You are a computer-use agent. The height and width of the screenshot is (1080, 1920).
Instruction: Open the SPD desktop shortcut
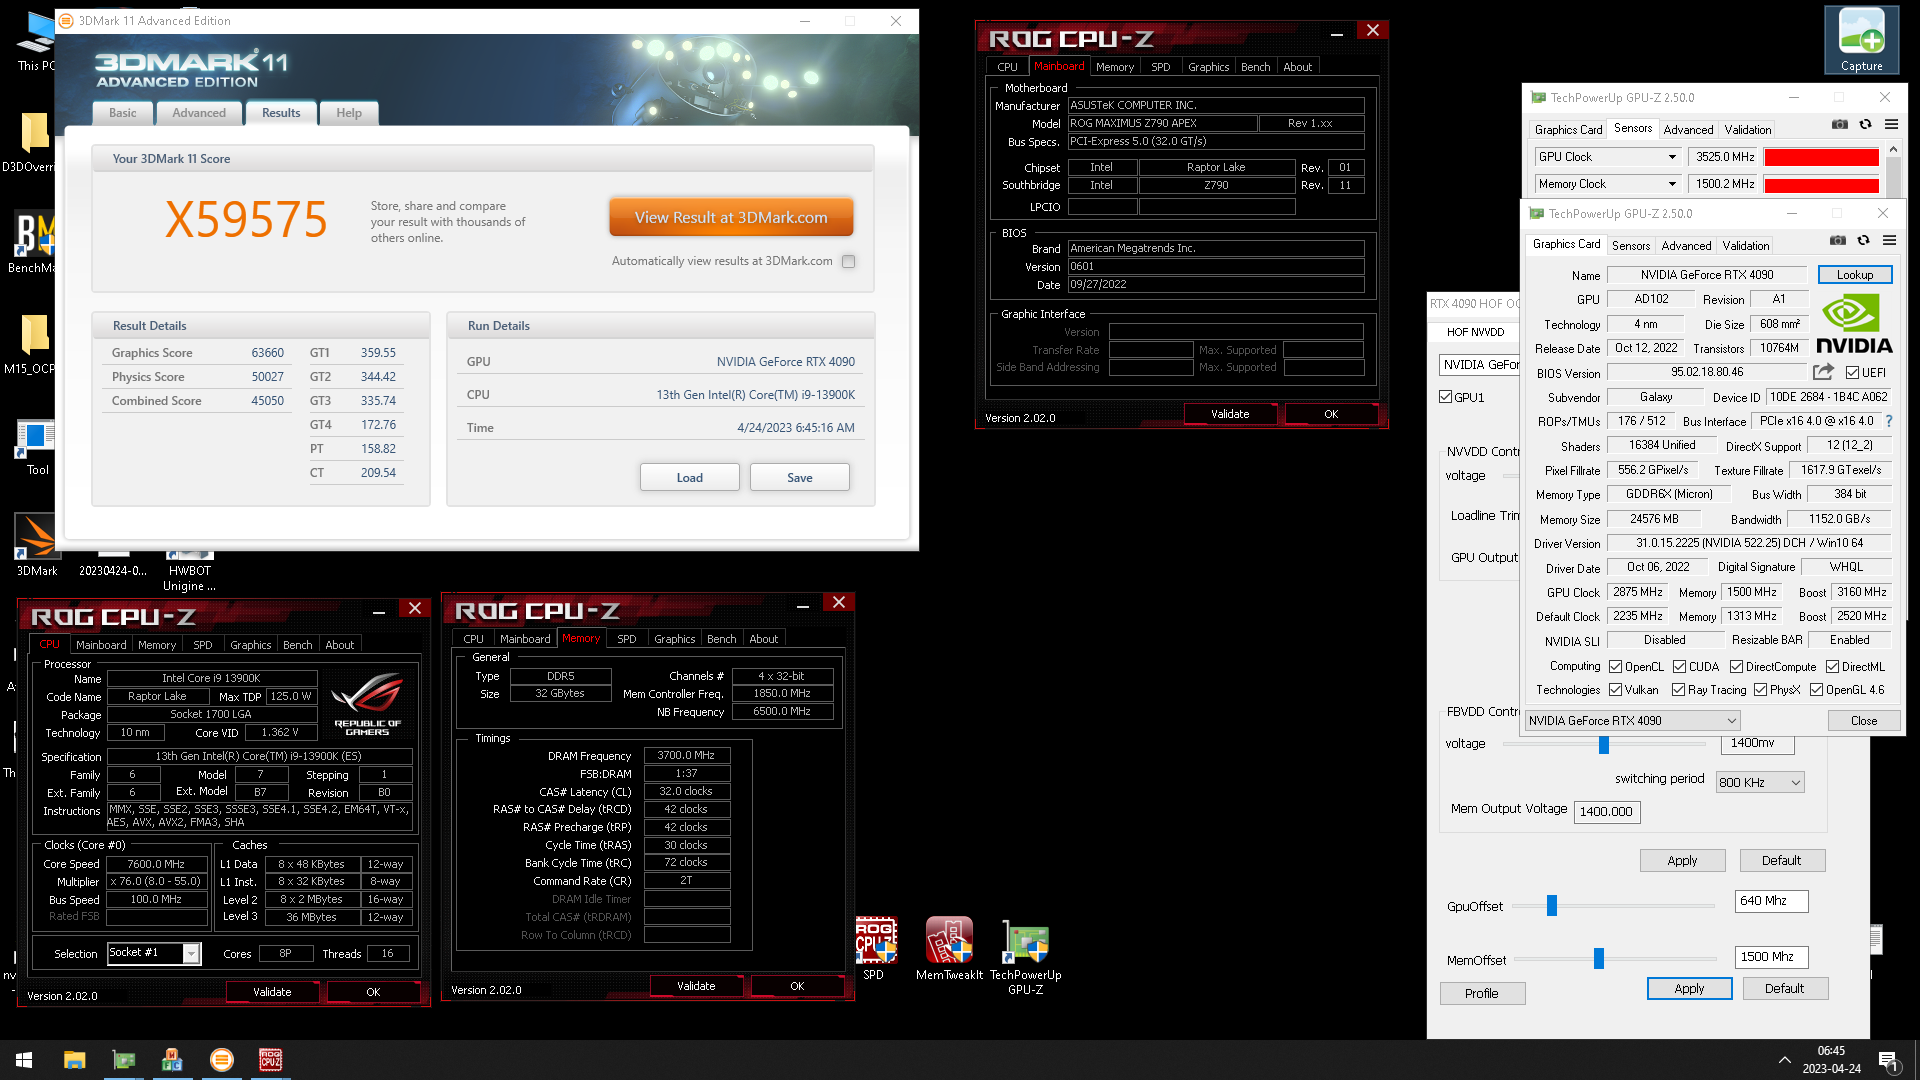pyautogui.click(x=874, y=948)
